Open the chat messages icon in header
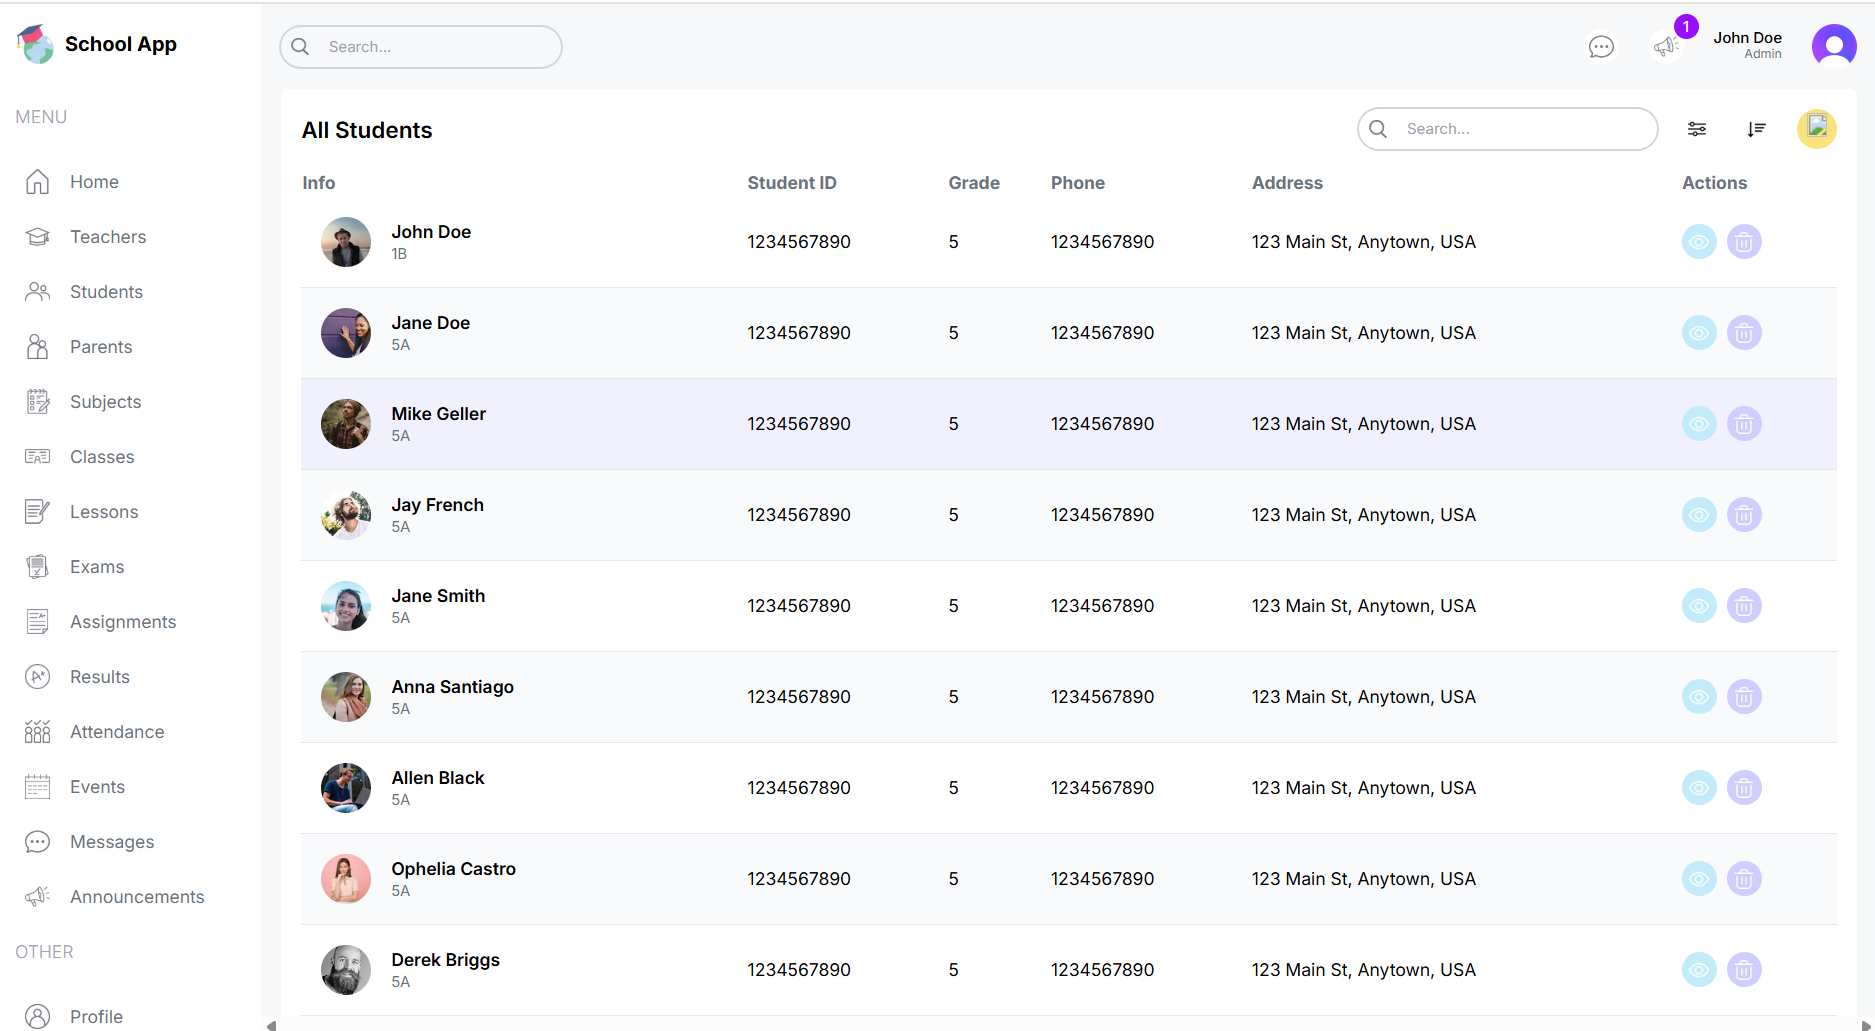This screenshot has height=1031, width=1875. pyautogui.click(x=1601, y=47)
